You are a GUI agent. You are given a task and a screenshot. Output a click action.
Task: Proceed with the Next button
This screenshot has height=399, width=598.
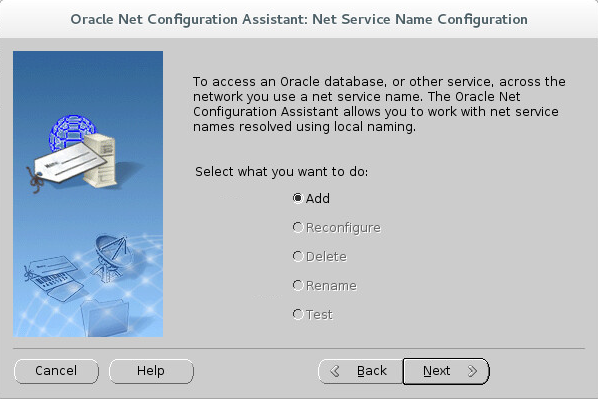click(446, 371)
